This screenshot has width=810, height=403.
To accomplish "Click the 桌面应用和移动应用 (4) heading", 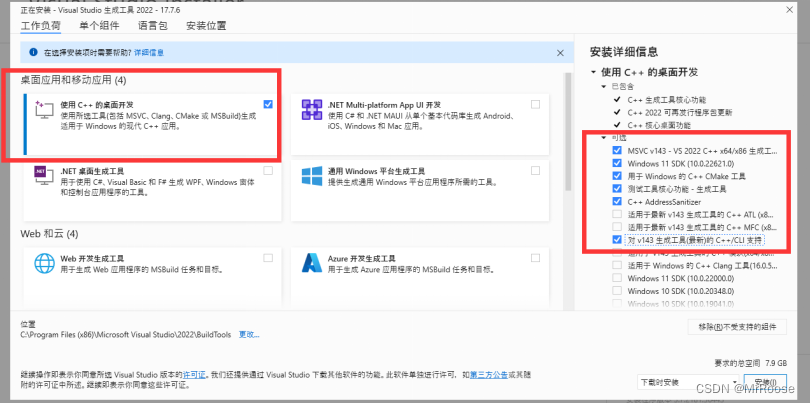I will click(73, 80).
